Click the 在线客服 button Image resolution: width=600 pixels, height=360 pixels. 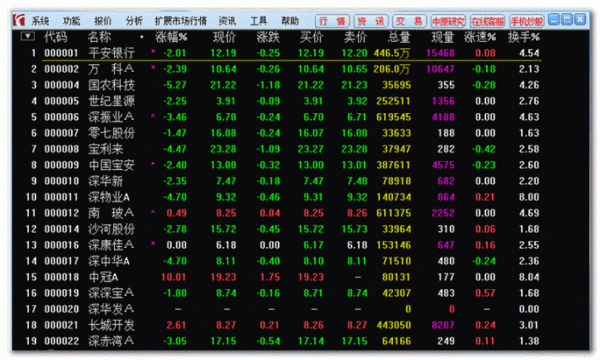[x=488, y=21]
